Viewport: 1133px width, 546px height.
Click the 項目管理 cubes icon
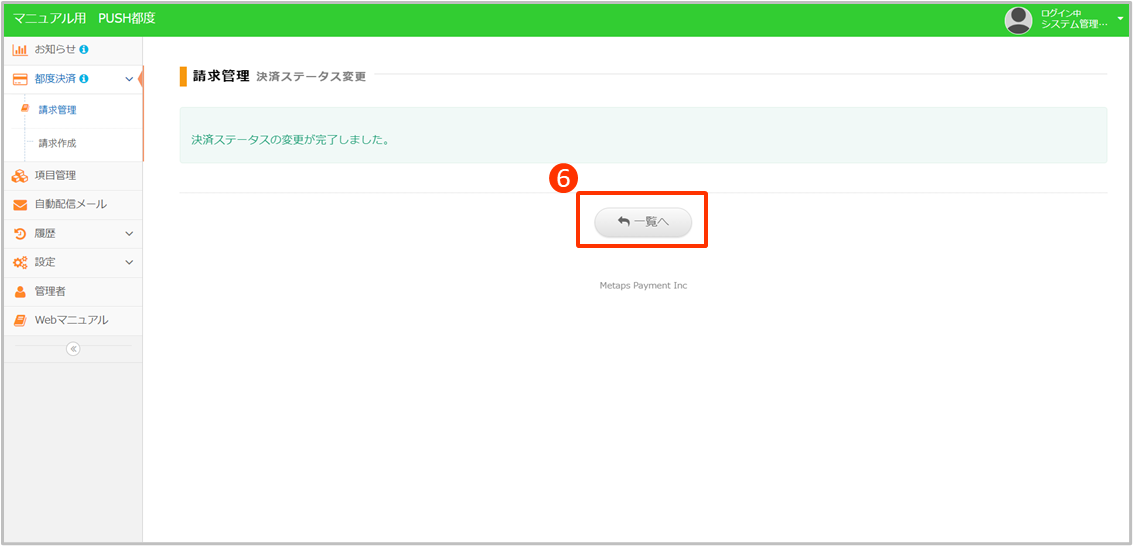pos(20,176)
